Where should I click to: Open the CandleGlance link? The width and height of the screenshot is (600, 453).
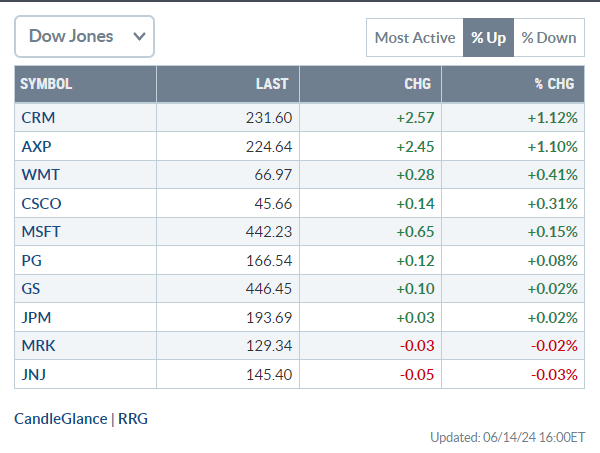tap(60, 418)
